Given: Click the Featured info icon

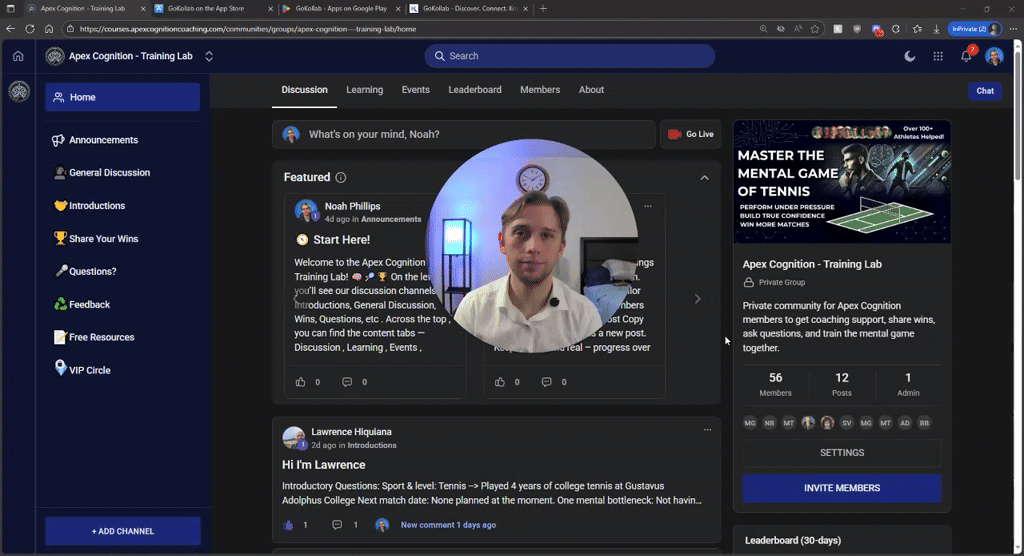Looking at the screenshot, I should tap(341, 177).
